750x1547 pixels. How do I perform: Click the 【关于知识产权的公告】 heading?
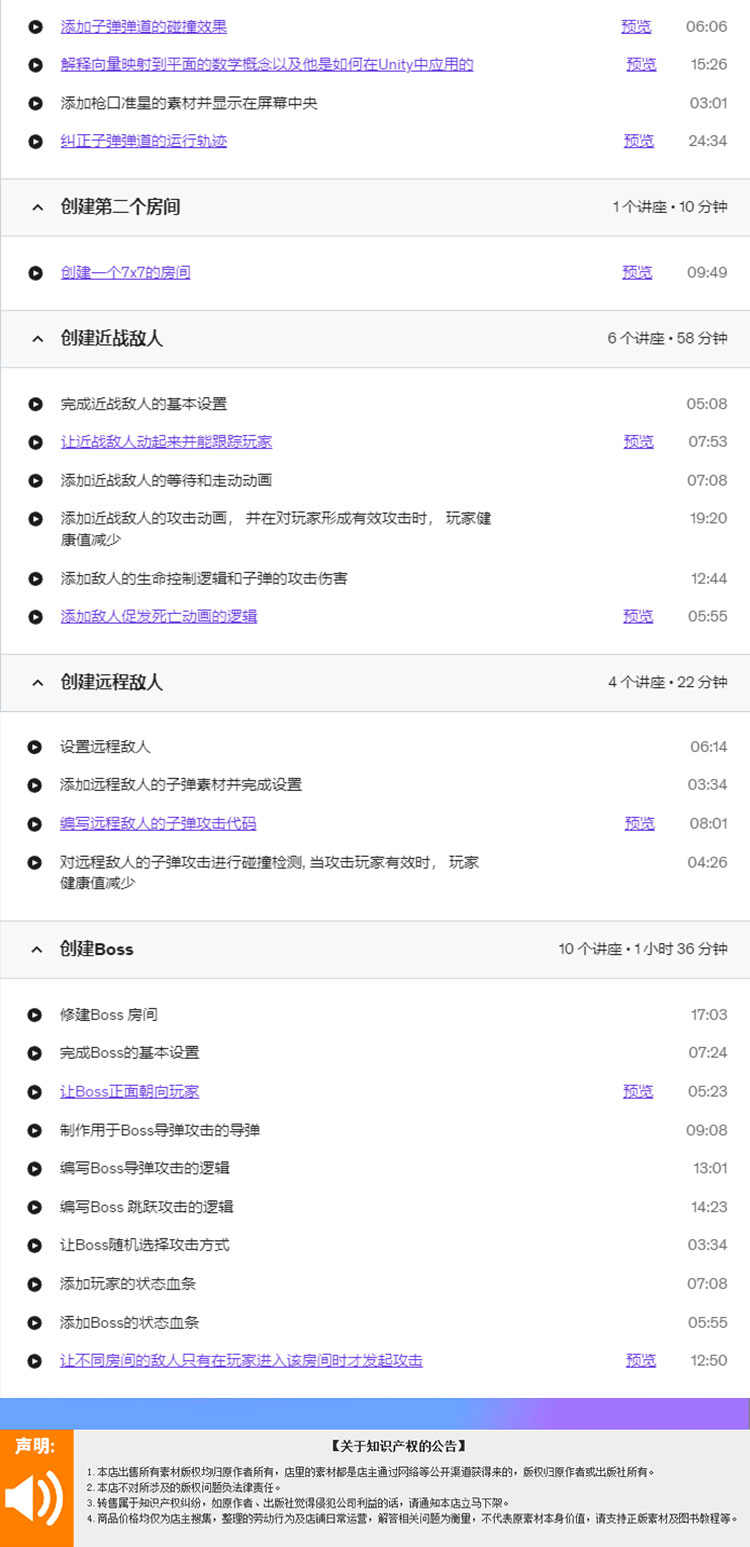(398, 1446)
